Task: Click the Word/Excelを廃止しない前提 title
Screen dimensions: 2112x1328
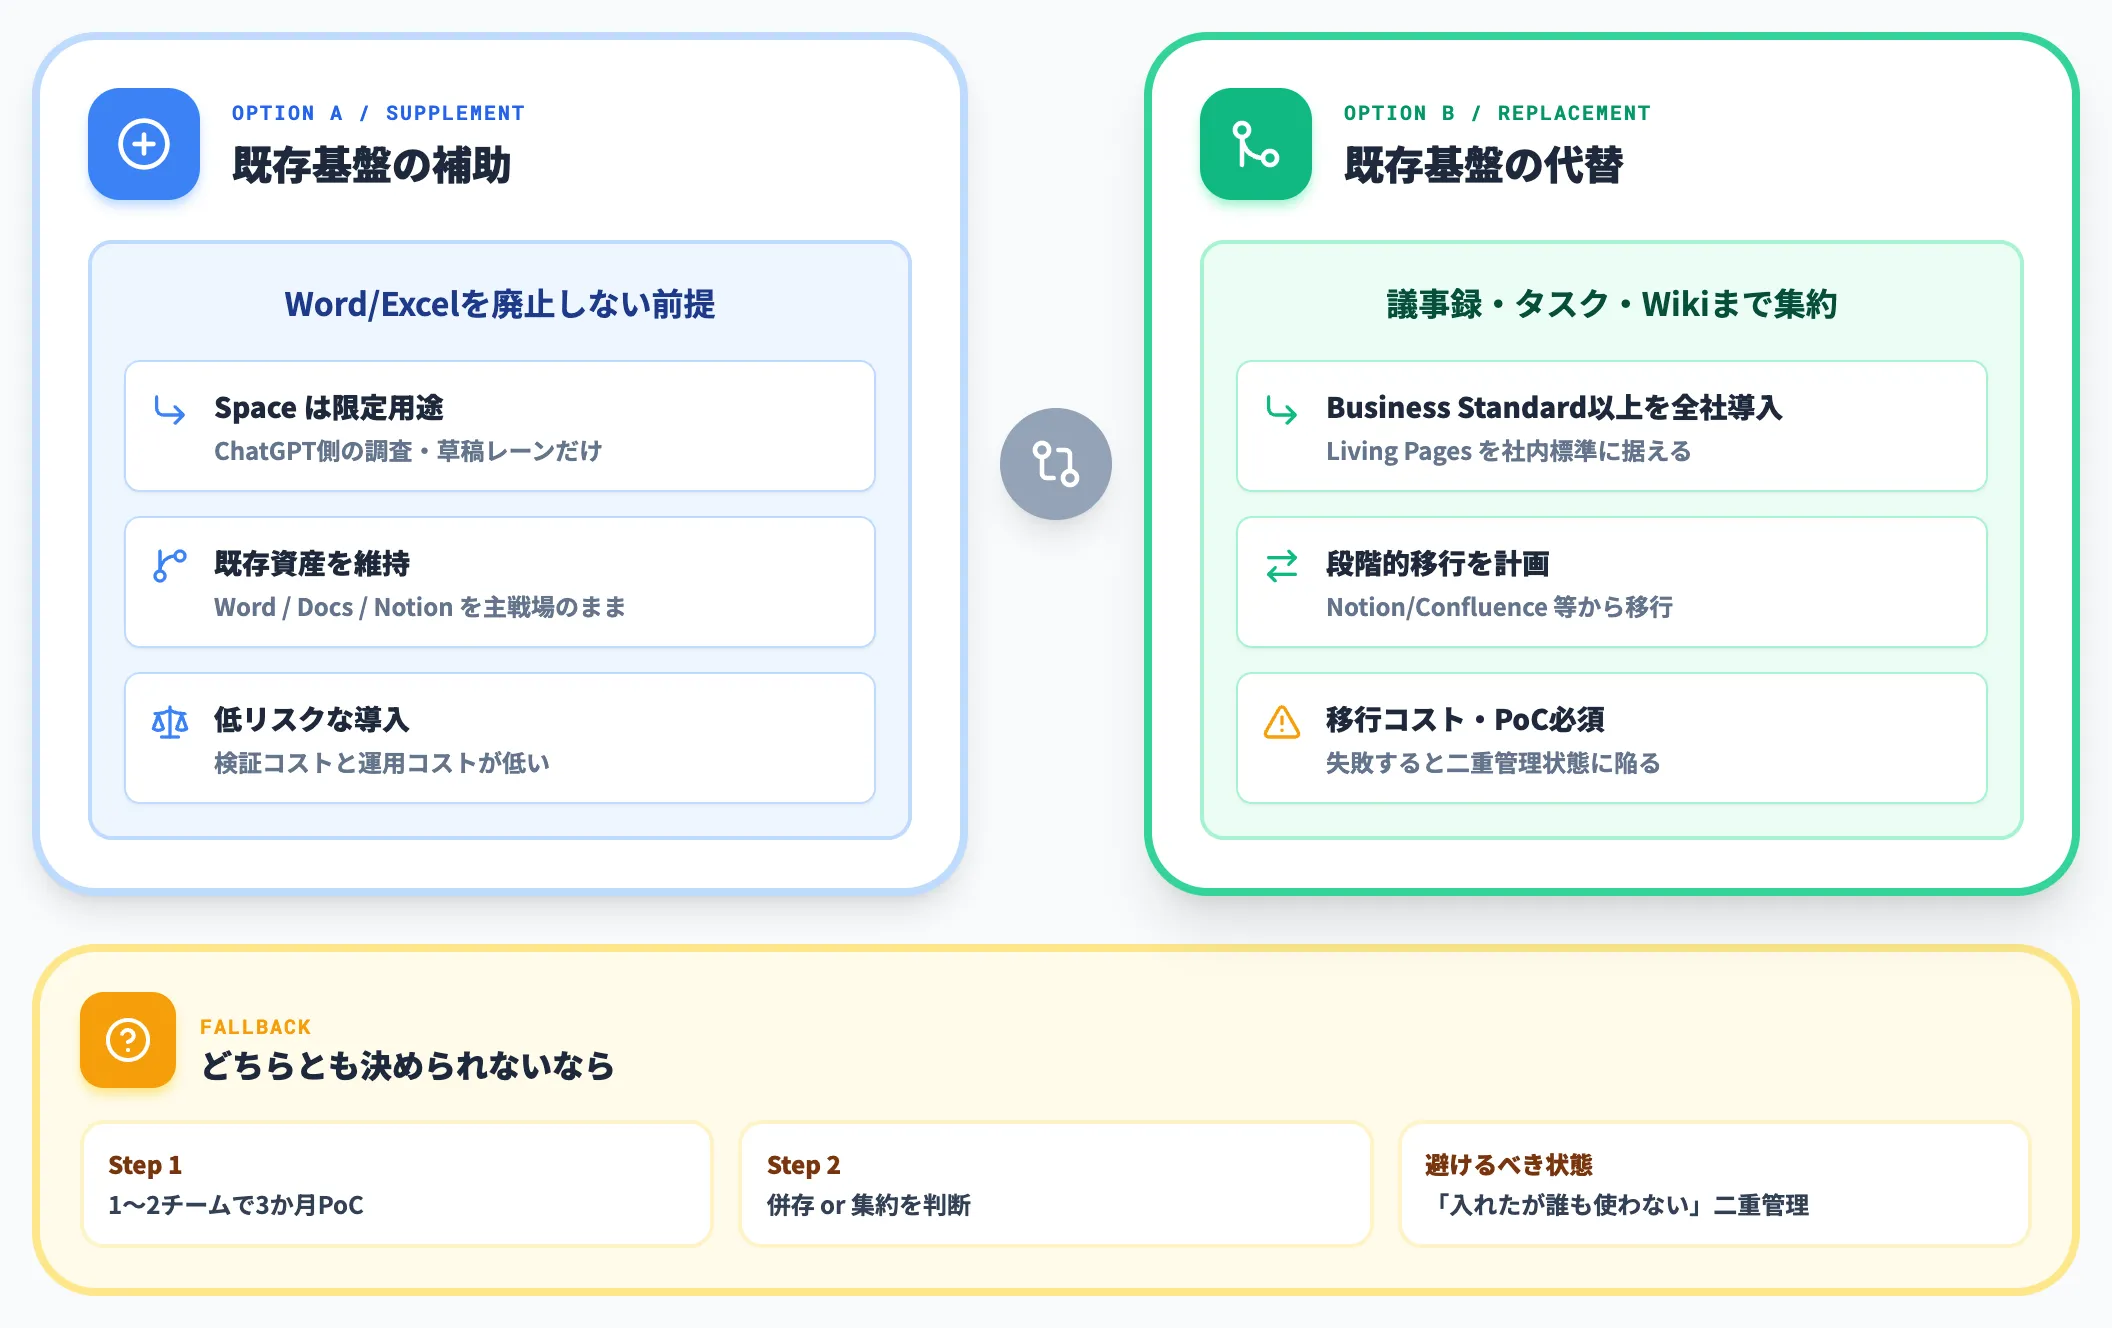Action: 500,304
